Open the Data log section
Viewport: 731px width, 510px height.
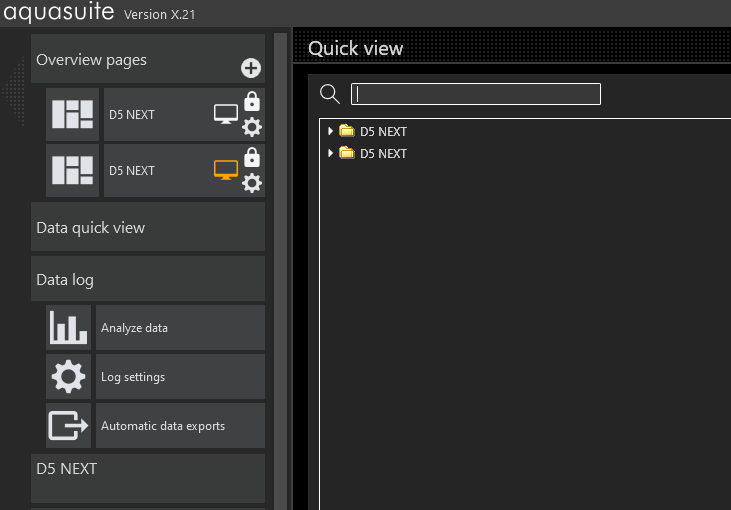tap(147, 280)
